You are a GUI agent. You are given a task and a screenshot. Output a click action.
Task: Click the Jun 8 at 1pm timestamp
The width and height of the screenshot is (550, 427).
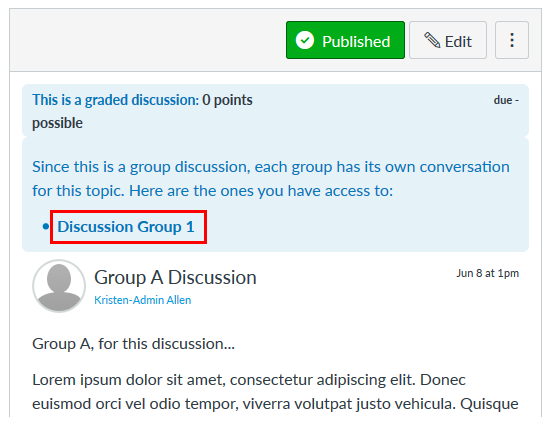coord(488,273)
